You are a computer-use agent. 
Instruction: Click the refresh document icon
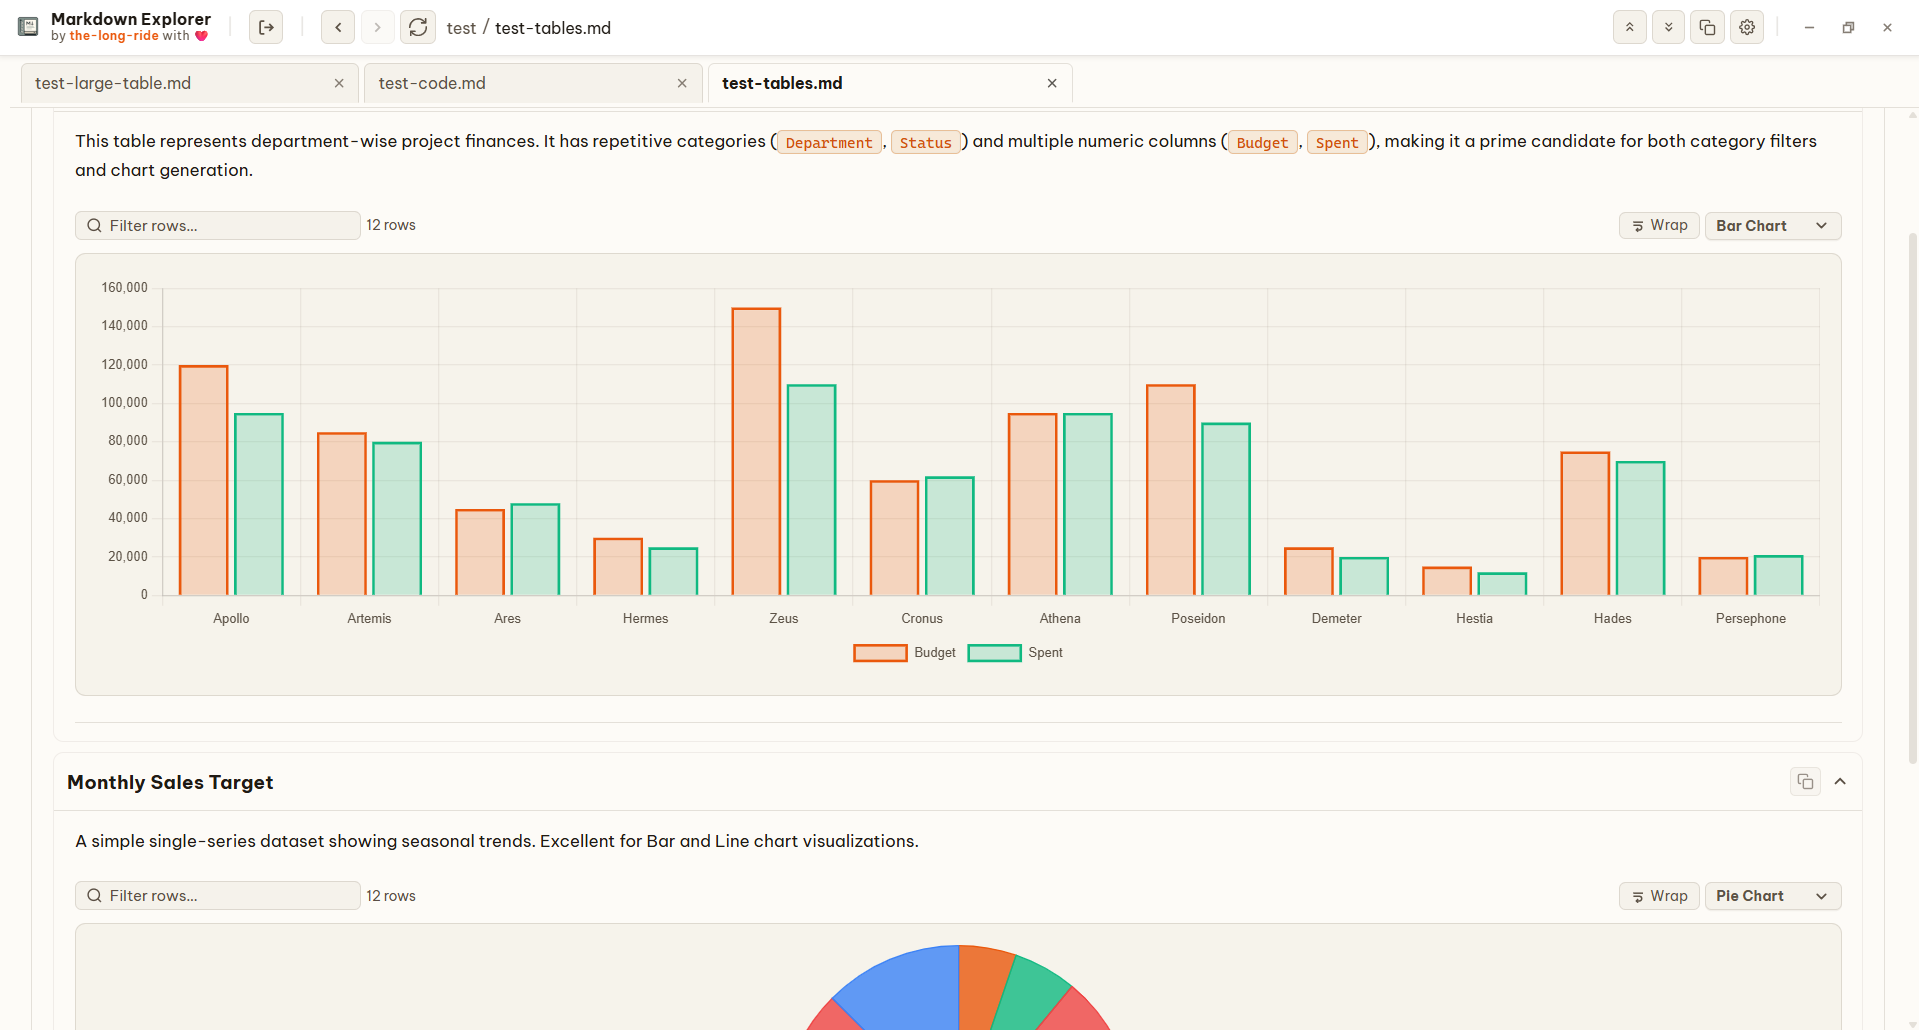click(x=418, y=27)
